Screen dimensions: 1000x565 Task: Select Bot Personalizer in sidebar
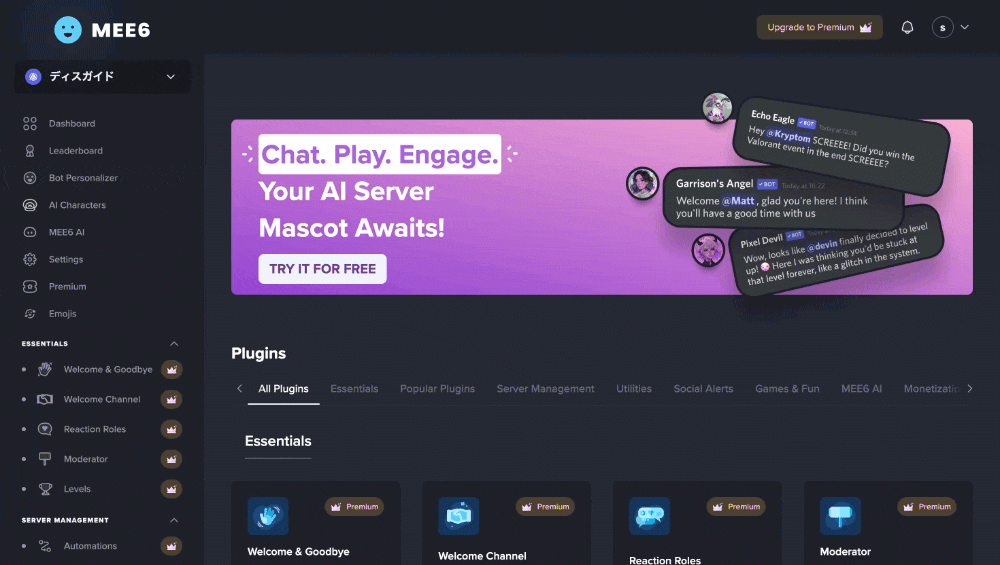tap(83, 178)
